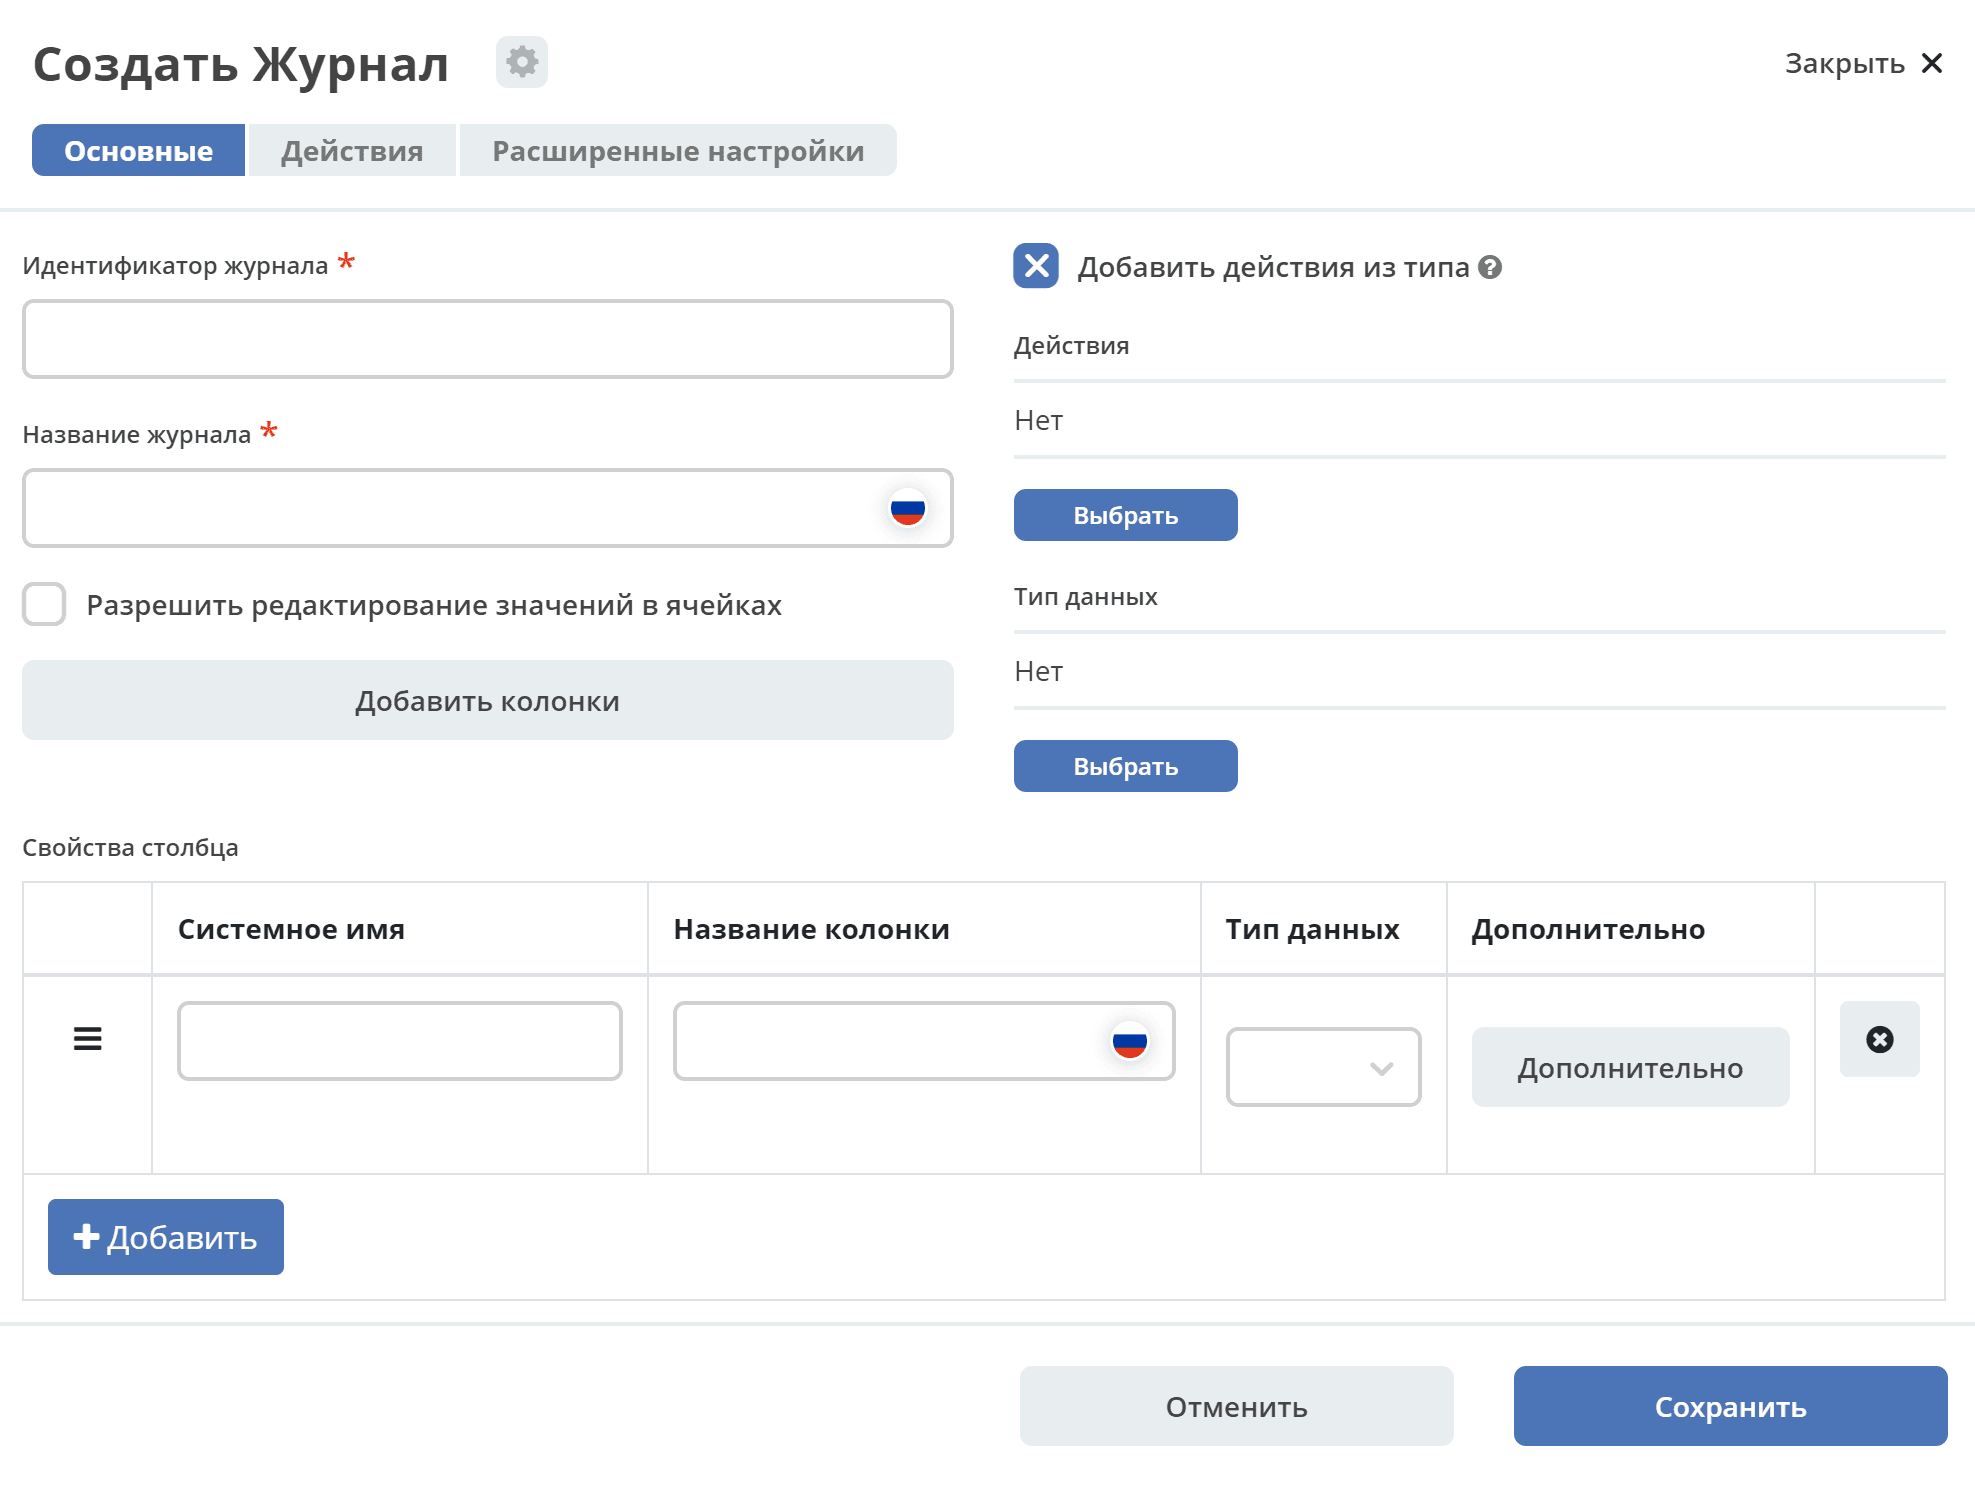Click Выбрать under Тип данных section
Viewport: 1975px width, 1489px height.
(1126, 766)
